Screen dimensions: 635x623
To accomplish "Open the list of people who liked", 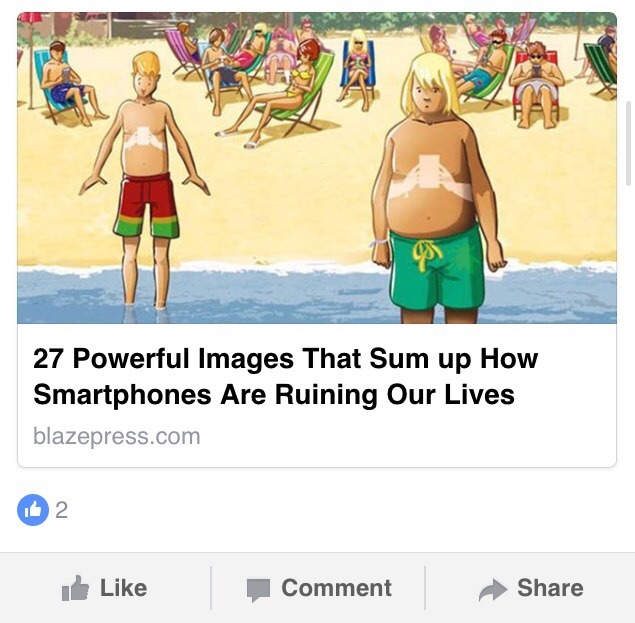I will (61, 510).
